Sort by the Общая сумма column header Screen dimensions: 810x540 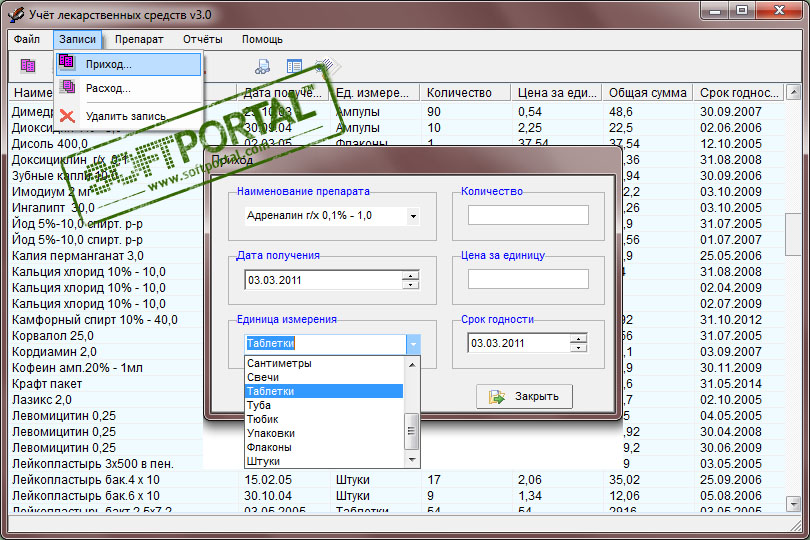coord(647,93)
